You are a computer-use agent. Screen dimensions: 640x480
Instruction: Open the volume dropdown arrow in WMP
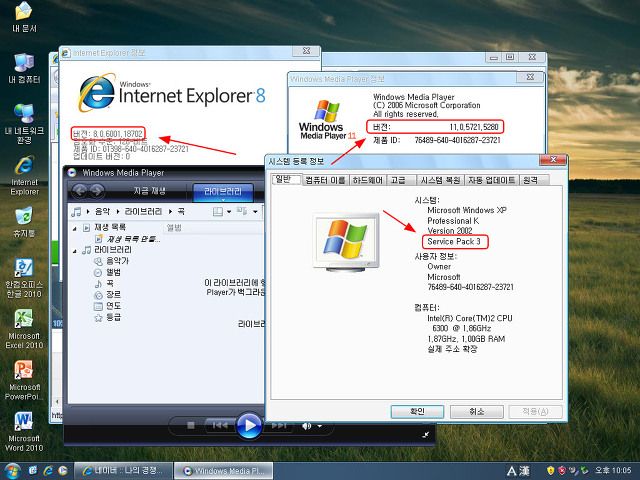point(320,426)
